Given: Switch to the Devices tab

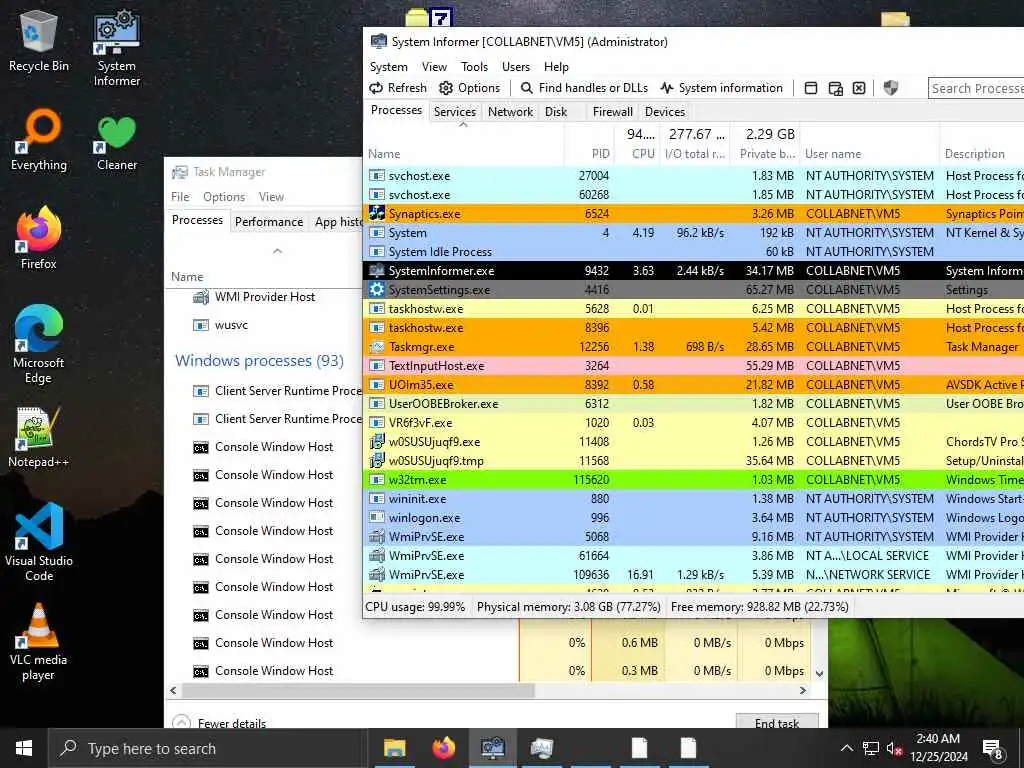Looking at the screenshot, I should (x=665, y=112).
